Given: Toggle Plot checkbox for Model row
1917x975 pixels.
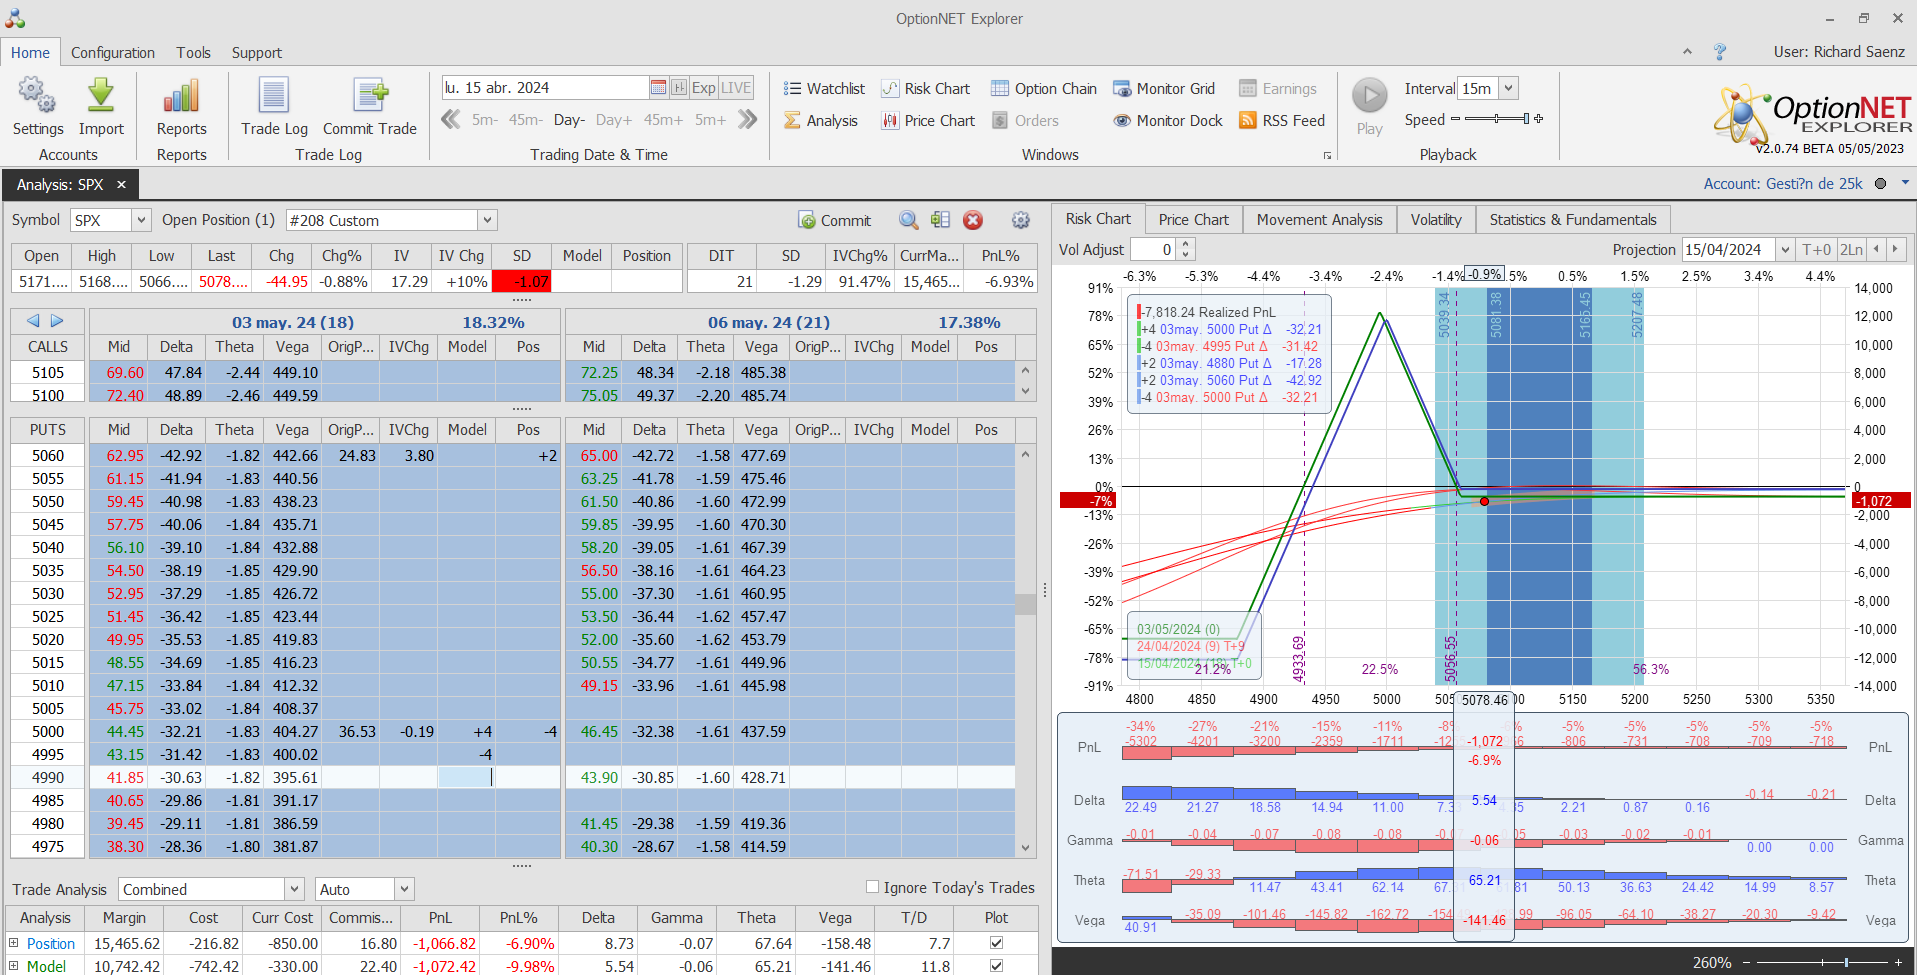Looking at the screenshot, I should tap(996, 966).
